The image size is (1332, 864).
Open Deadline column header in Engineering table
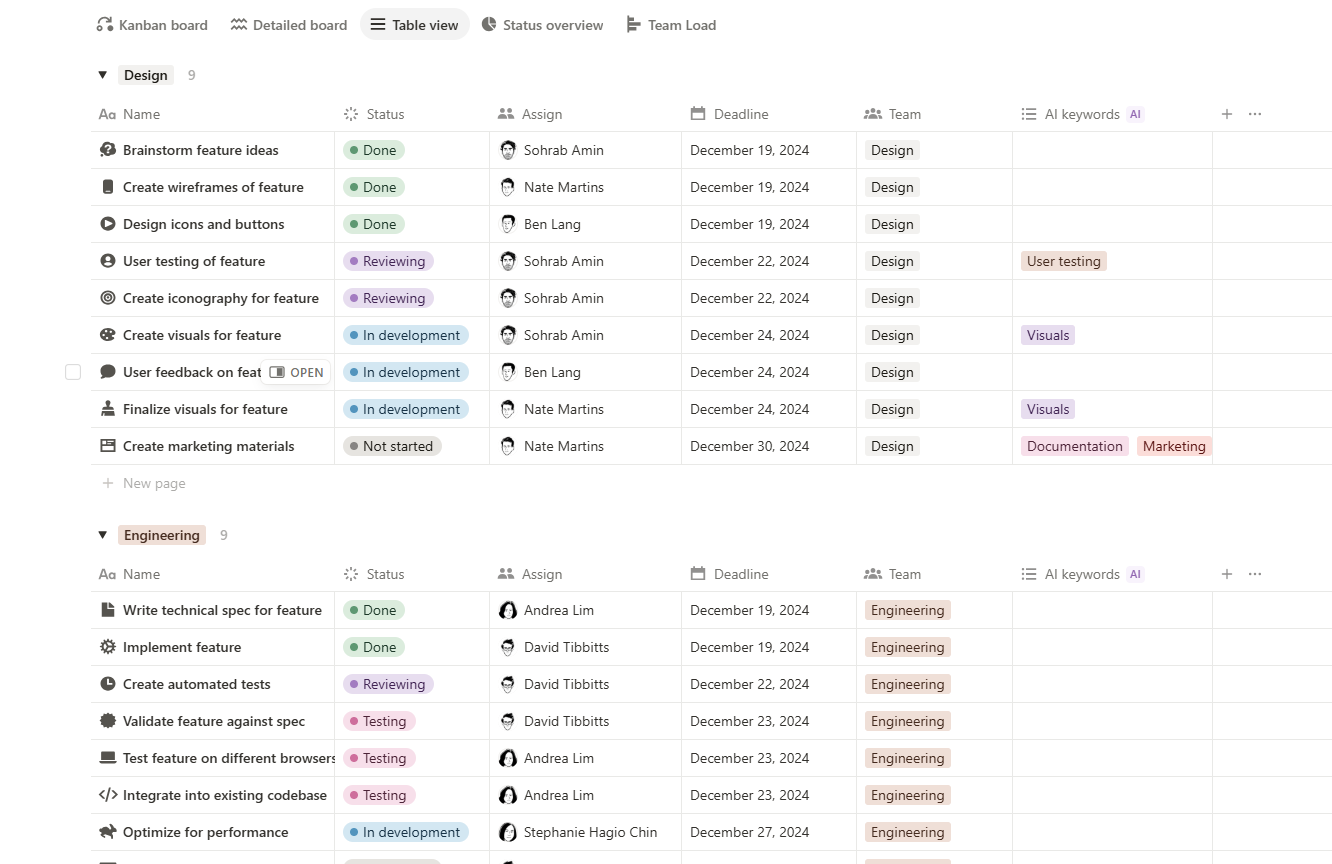tap(769, 574)
